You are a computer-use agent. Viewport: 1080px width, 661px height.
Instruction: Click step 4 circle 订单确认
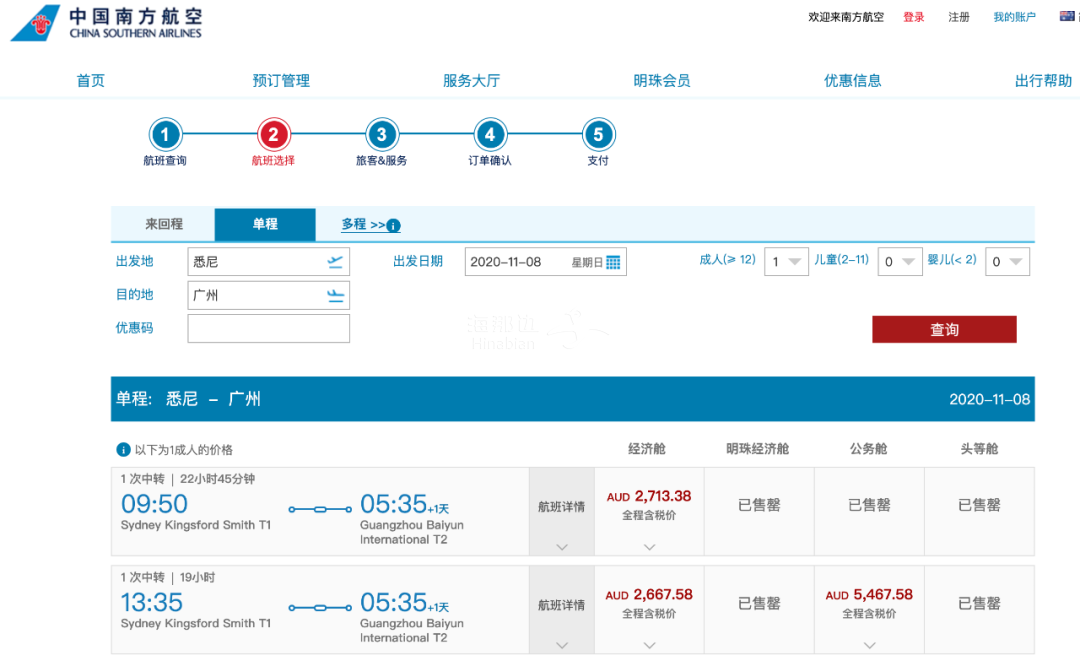point(490,134)
